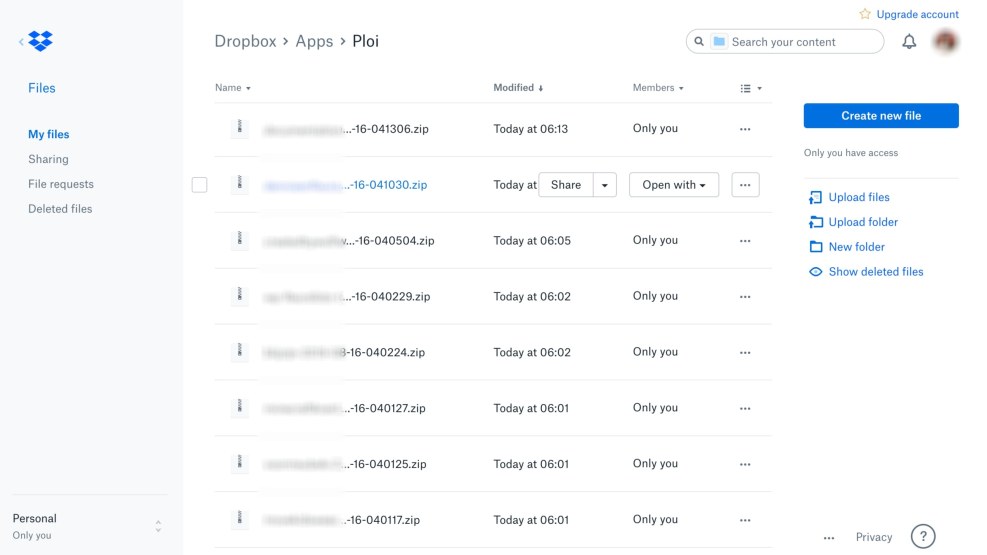The height and width of the screenshot is (555, 987).
Task: Navigate to Apps breadcrumb
Action: point(314,41)
